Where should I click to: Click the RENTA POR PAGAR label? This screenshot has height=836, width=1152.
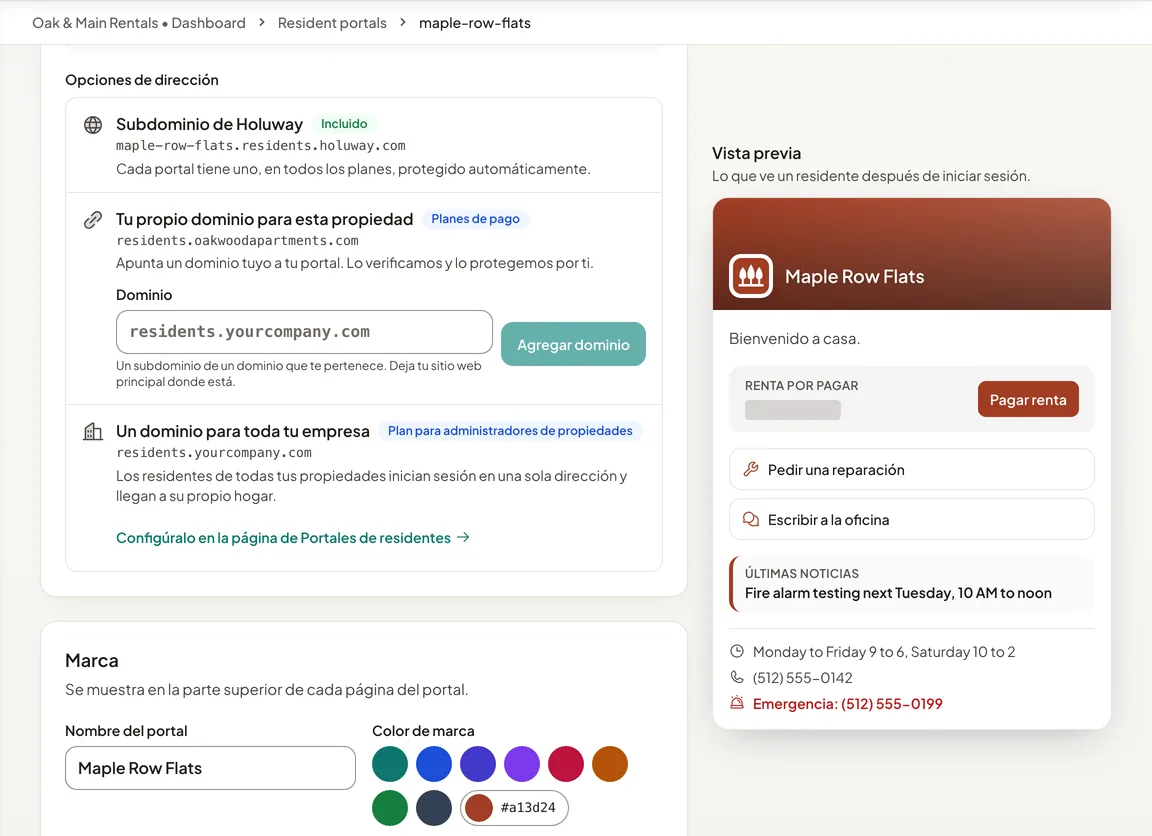[x=802, y=386]
